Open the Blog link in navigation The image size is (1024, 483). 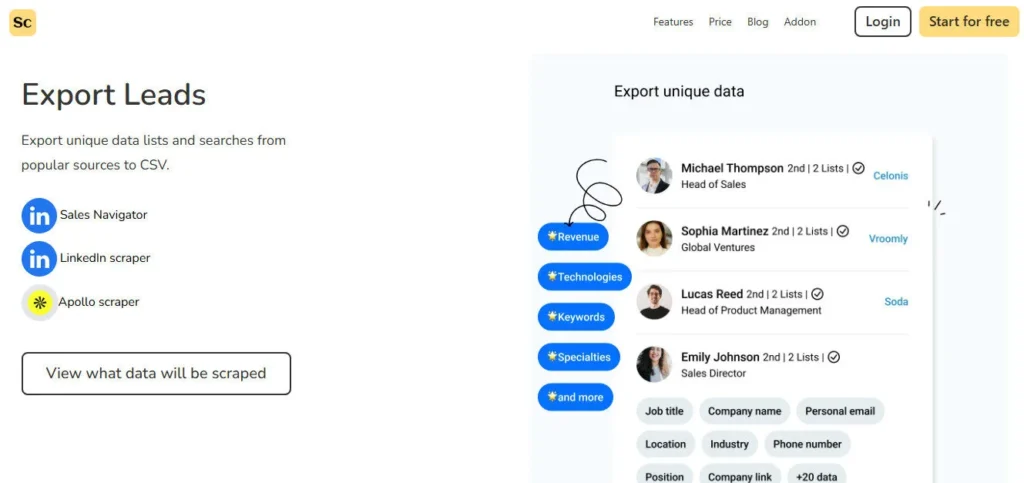758,22
